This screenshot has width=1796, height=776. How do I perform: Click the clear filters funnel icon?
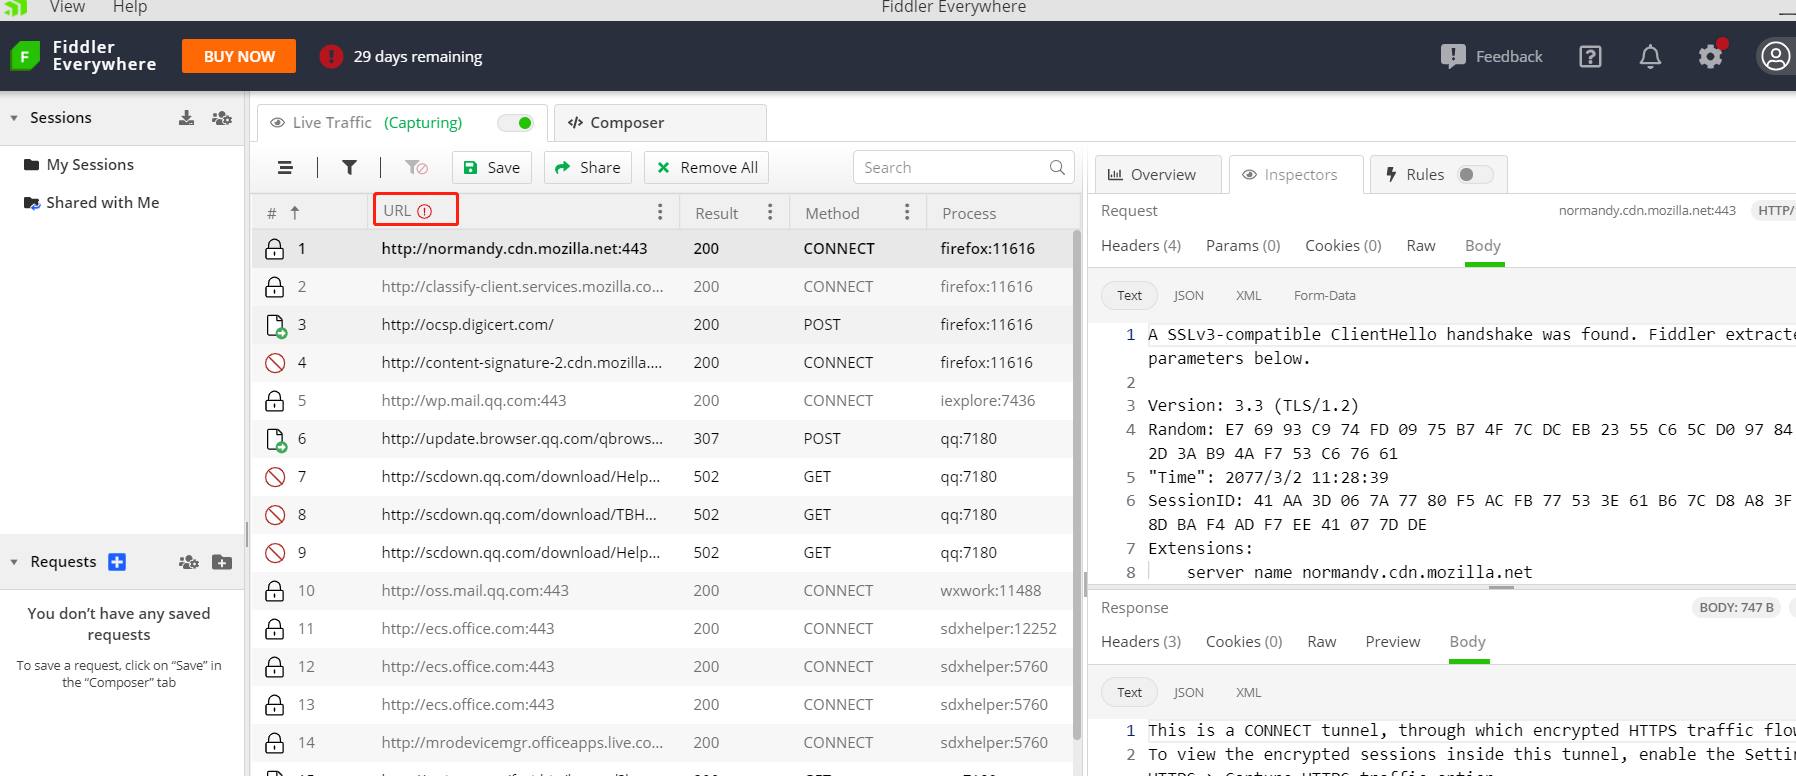coord(416,168)
